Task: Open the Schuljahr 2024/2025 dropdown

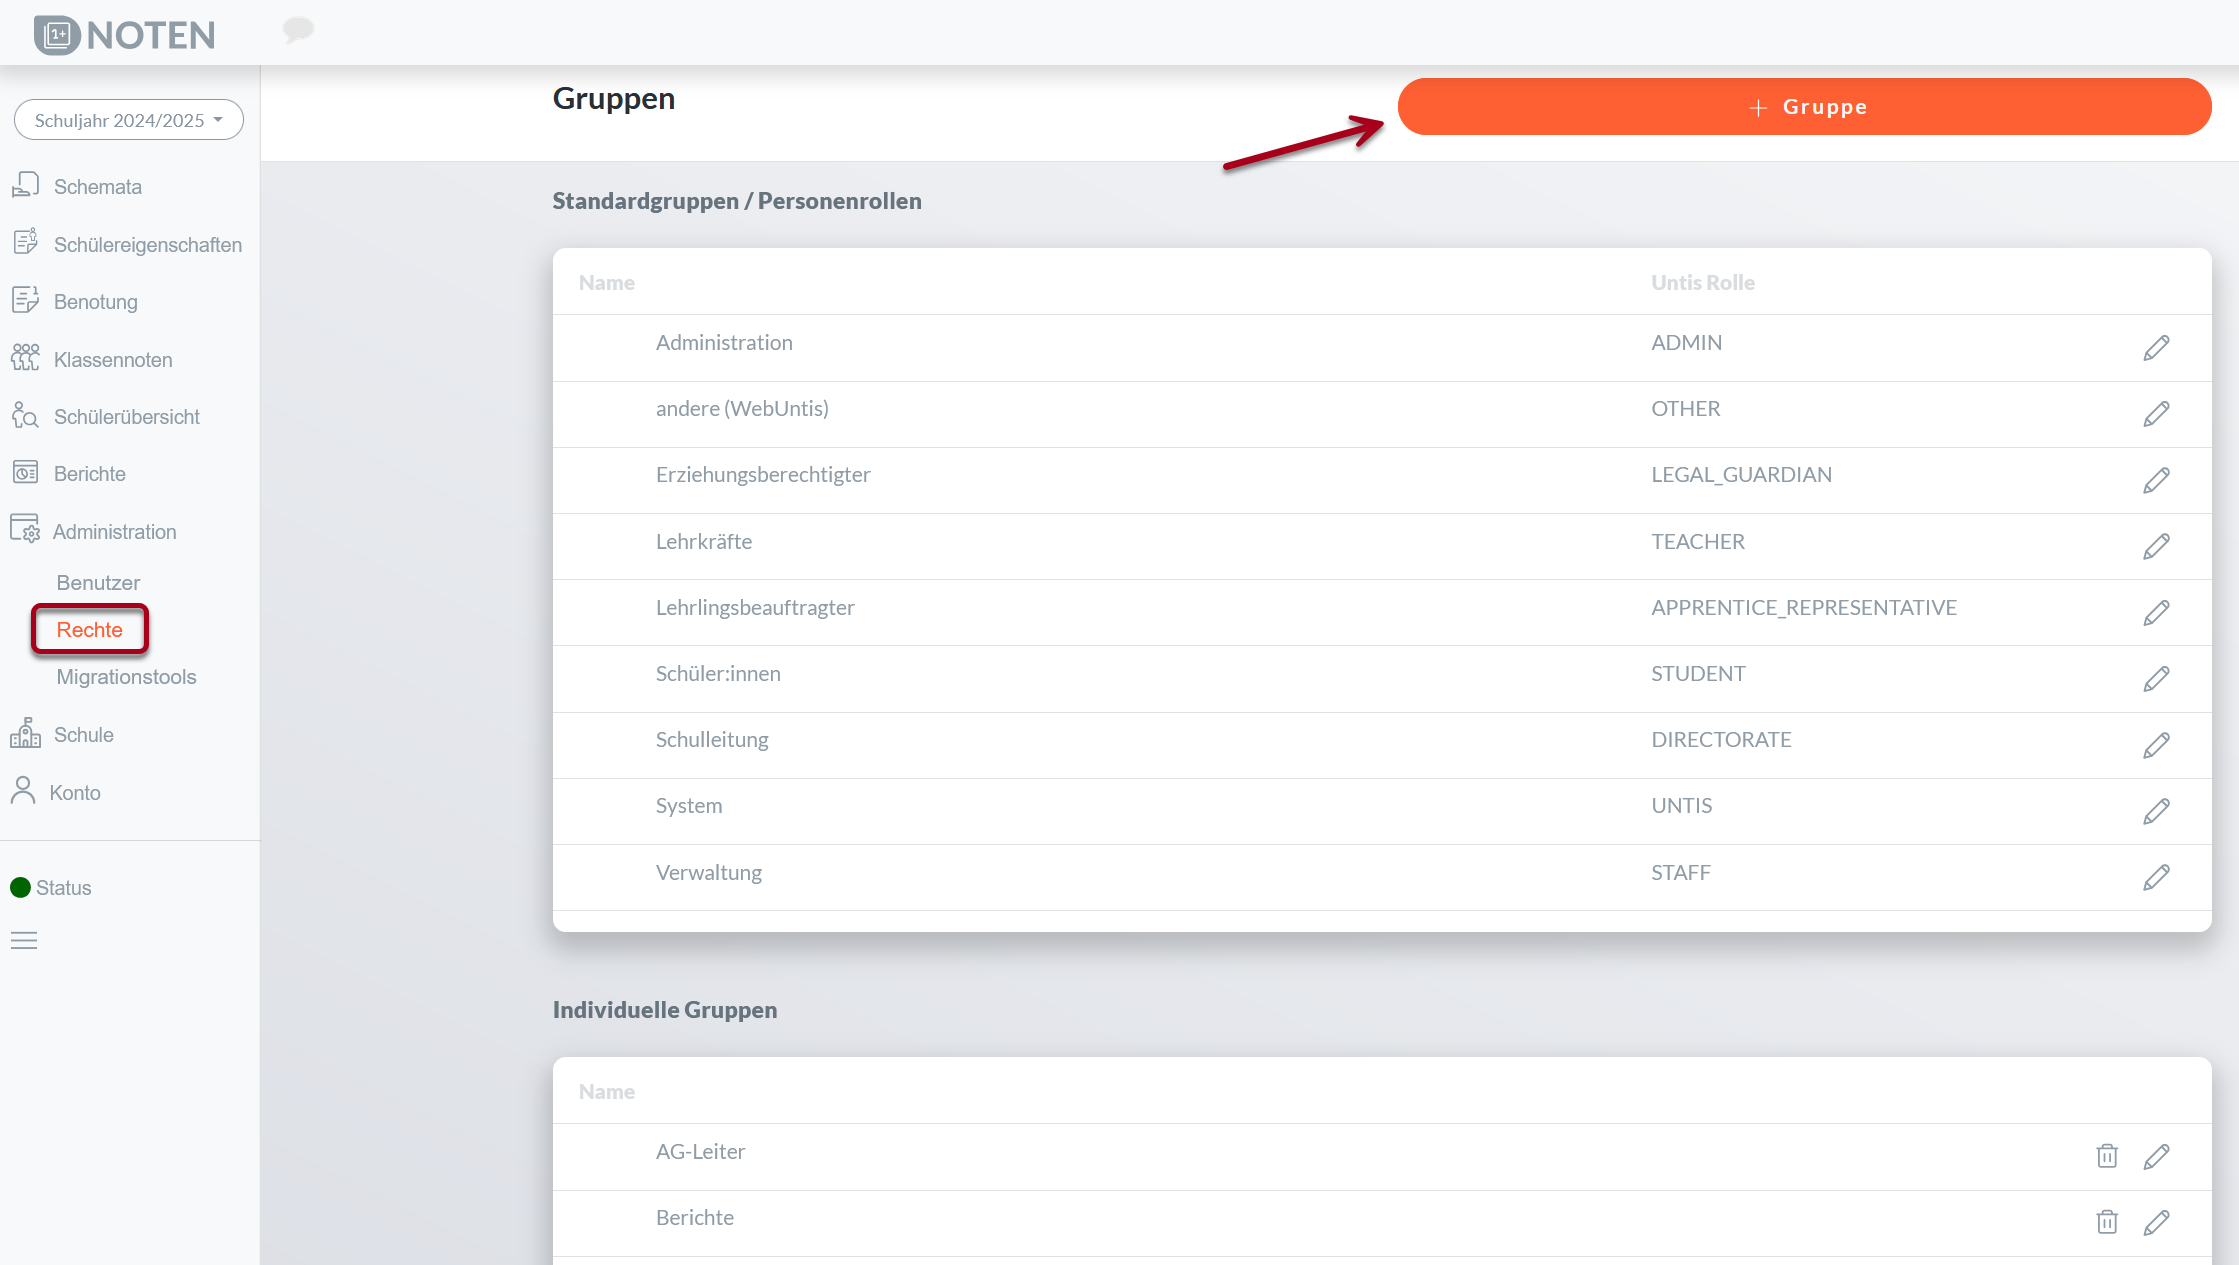Action: click(128, 120)
